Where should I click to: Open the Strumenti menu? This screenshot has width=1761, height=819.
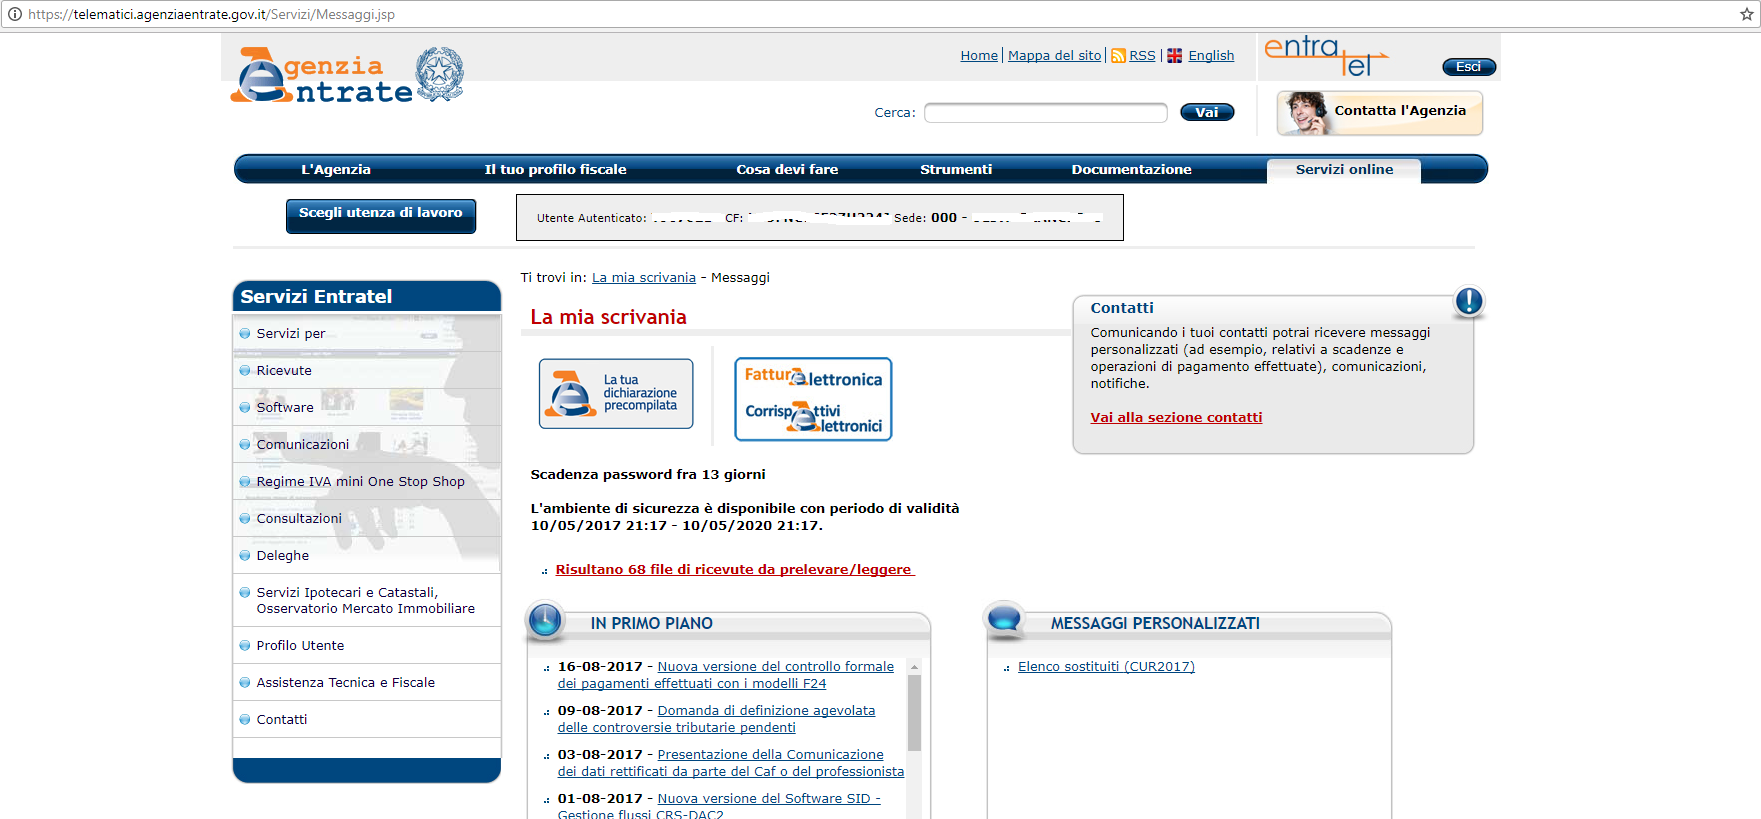[x=955, y=170]
